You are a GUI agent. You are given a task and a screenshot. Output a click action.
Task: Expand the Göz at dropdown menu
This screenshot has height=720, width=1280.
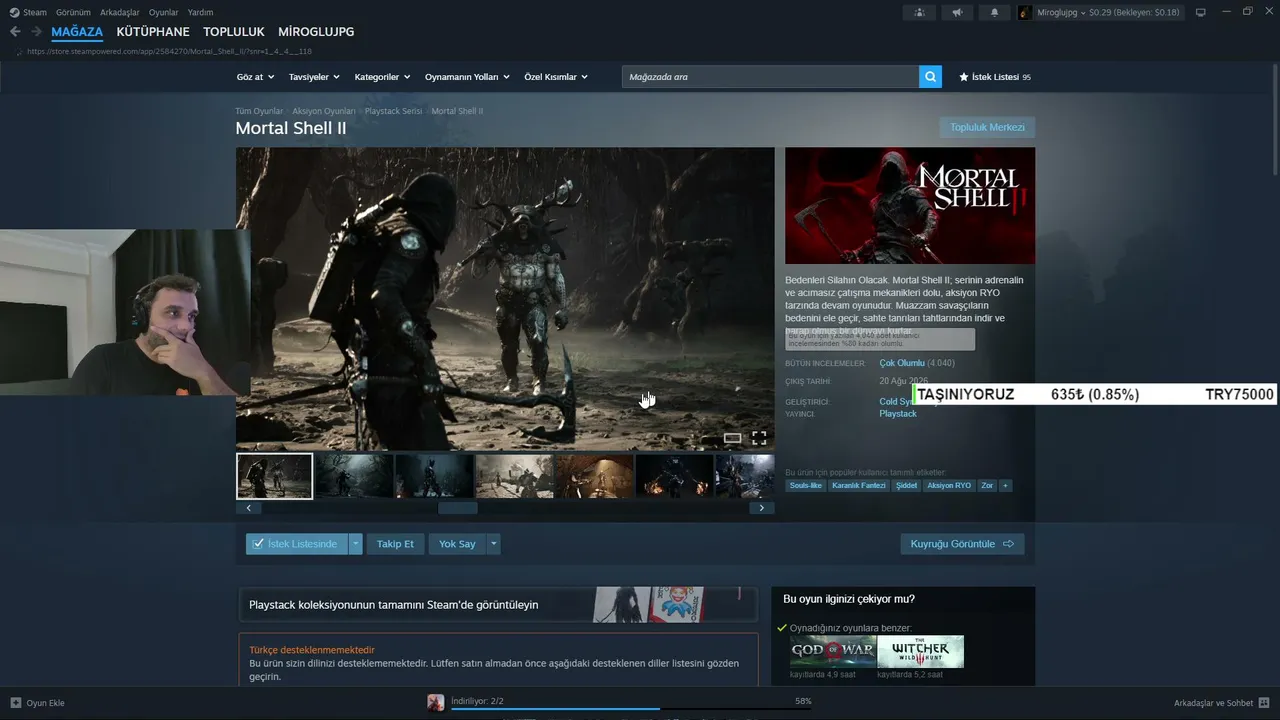pyautogui.click(x=254, y=77)
